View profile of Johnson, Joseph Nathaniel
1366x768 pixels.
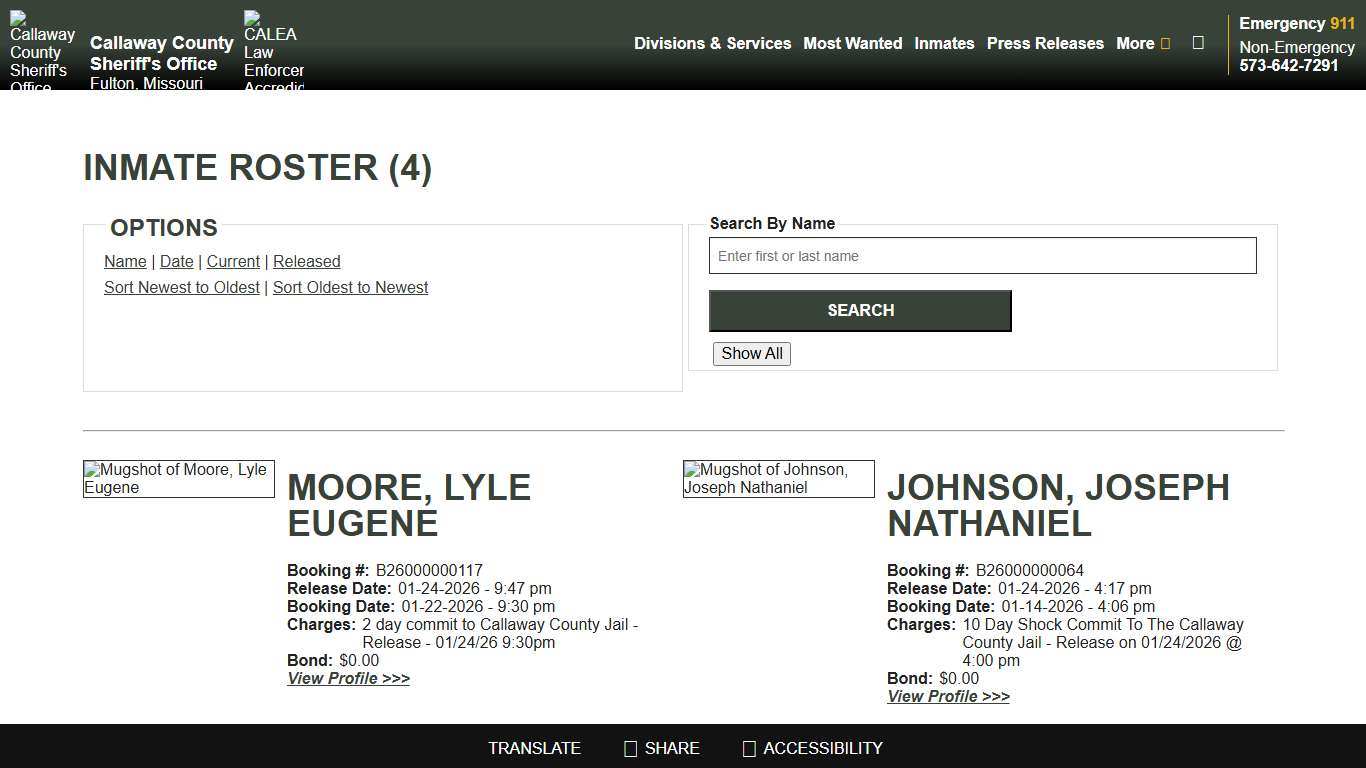948,696
